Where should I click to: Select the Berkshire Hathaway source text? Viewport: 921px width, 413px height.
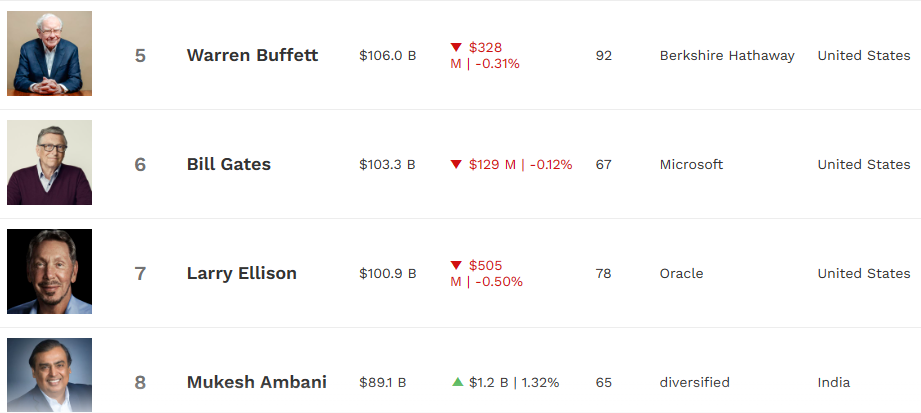click(x=727, y=56)
